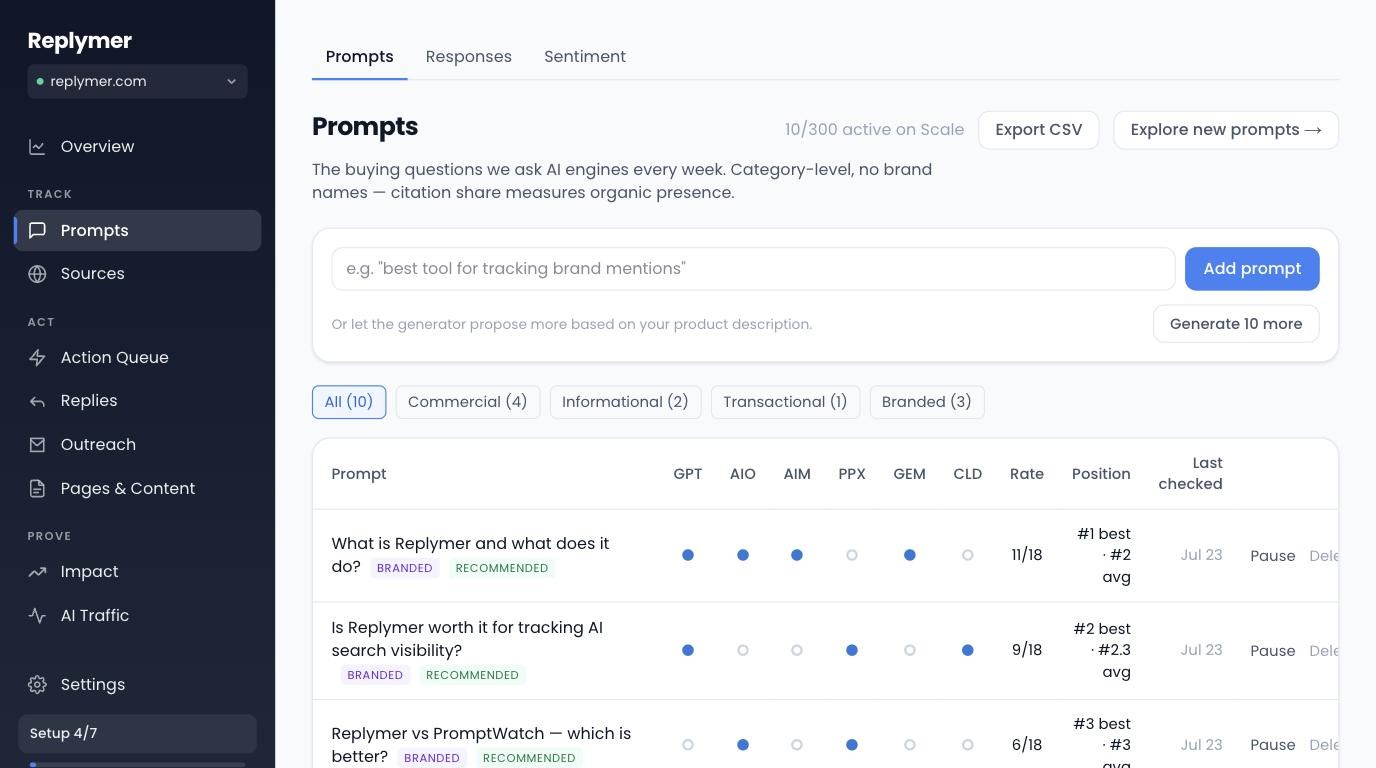
Task: Select the Prompts tab at top
Action: [x=359, y=57]
